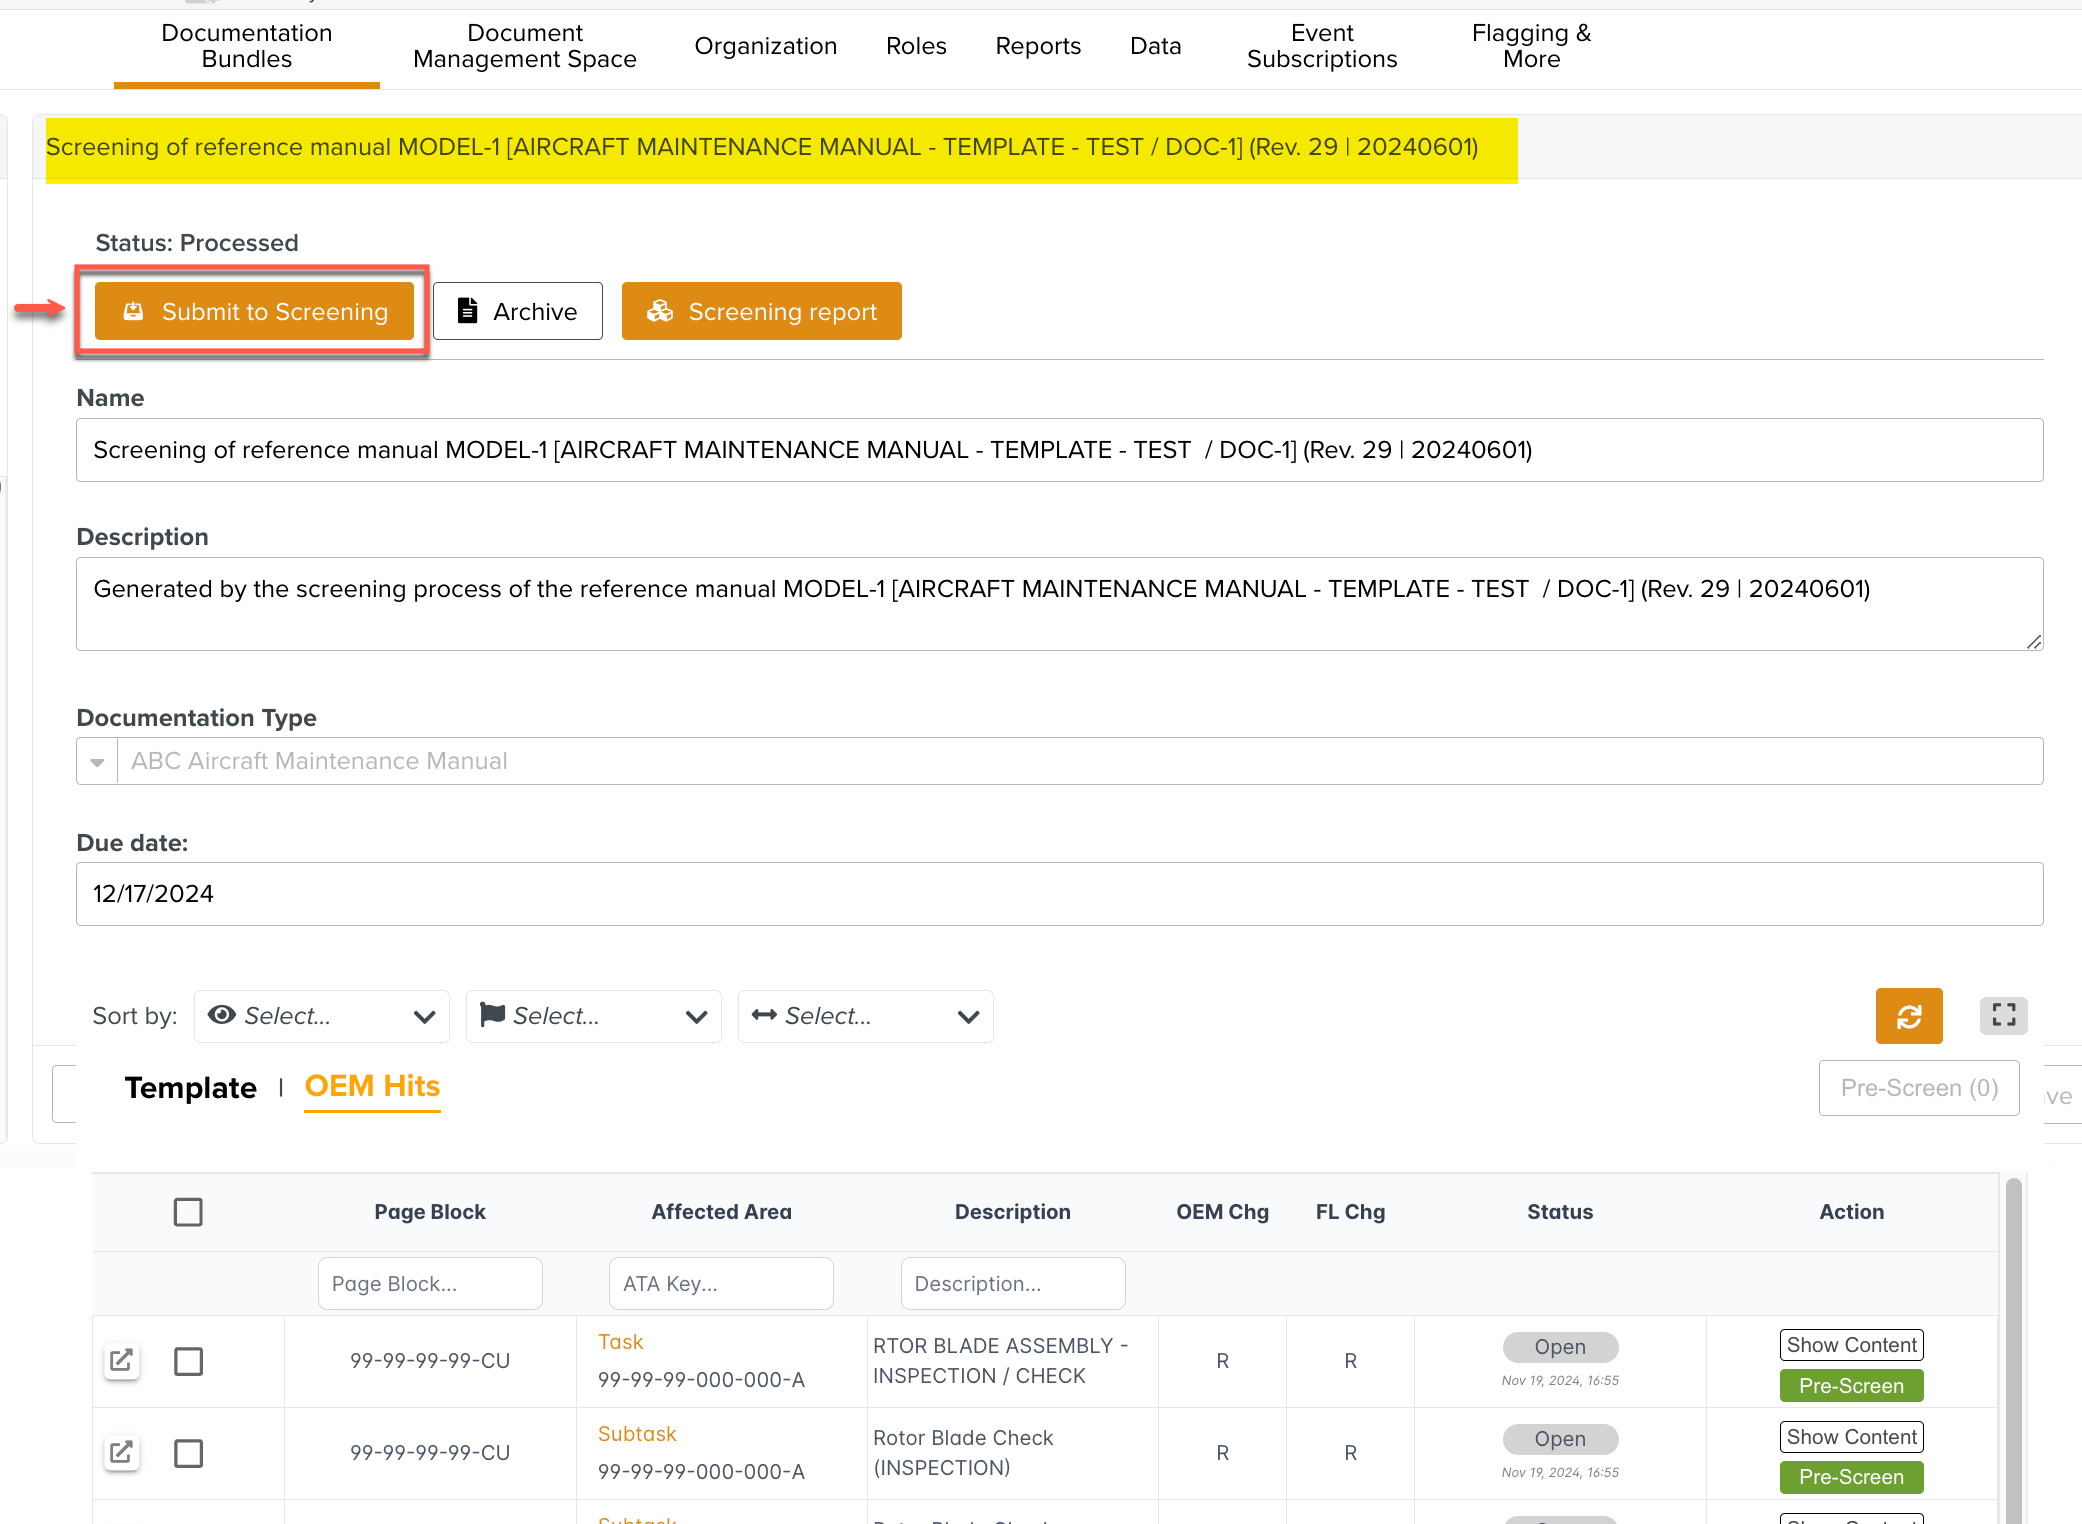Expand the Documentation Type dropdown arrow
The height and width of the screenshot is (1524, 2082).
97,762
